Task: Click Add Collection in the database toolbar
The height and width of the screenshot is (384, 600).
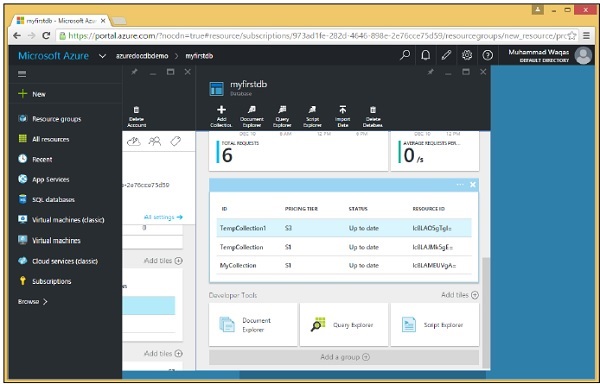Action: (x=221, y=116)
